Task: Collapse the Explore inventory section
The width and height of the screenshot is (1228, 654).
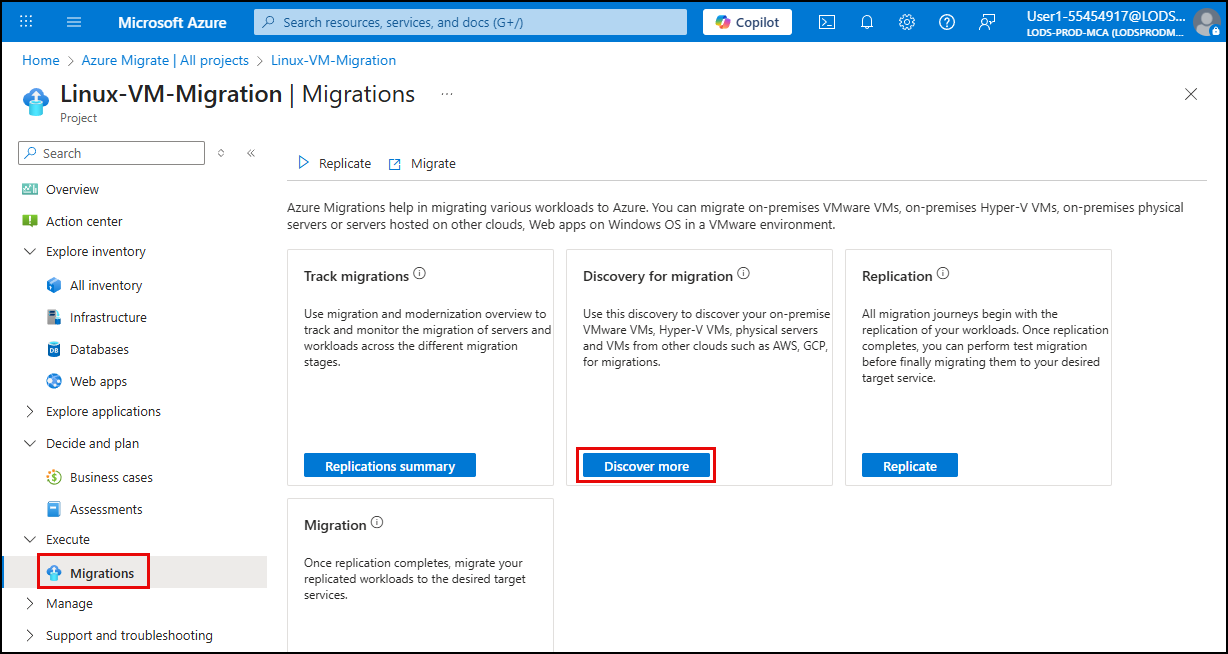Action: 28,251
